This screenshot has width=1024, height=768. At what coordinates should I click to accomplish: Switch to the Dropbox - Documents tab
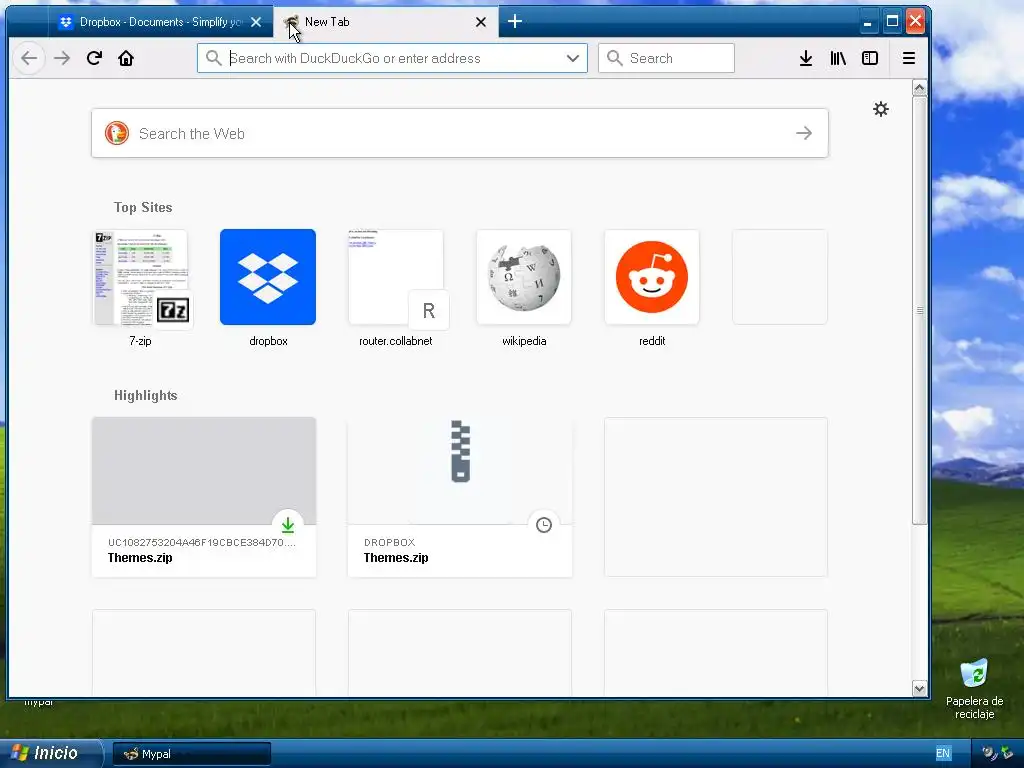[159, 22]
